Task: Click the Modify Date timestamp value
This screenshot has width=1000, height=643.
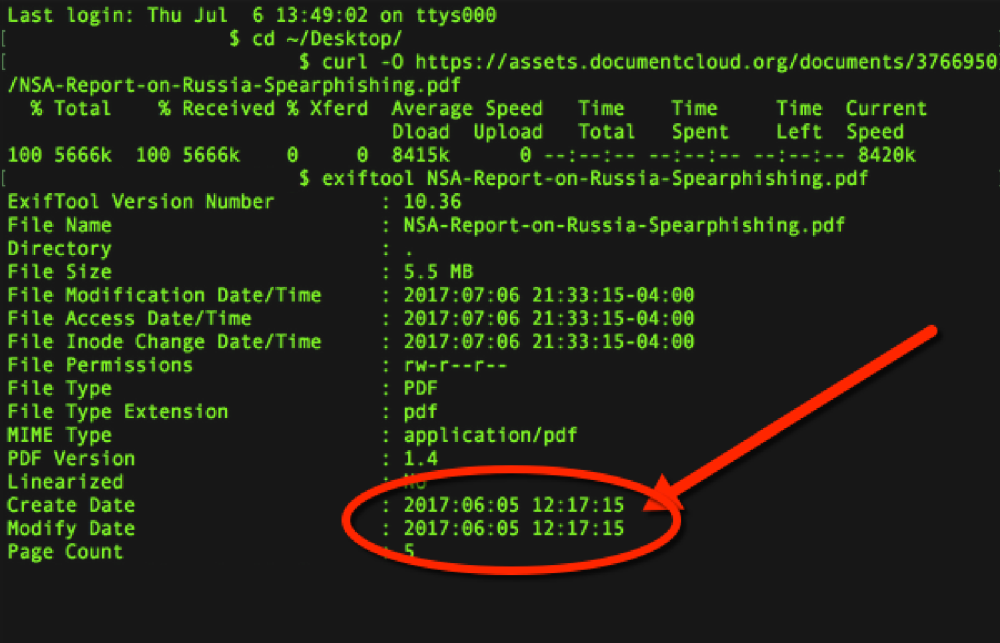Action: (x=514, y=528)
